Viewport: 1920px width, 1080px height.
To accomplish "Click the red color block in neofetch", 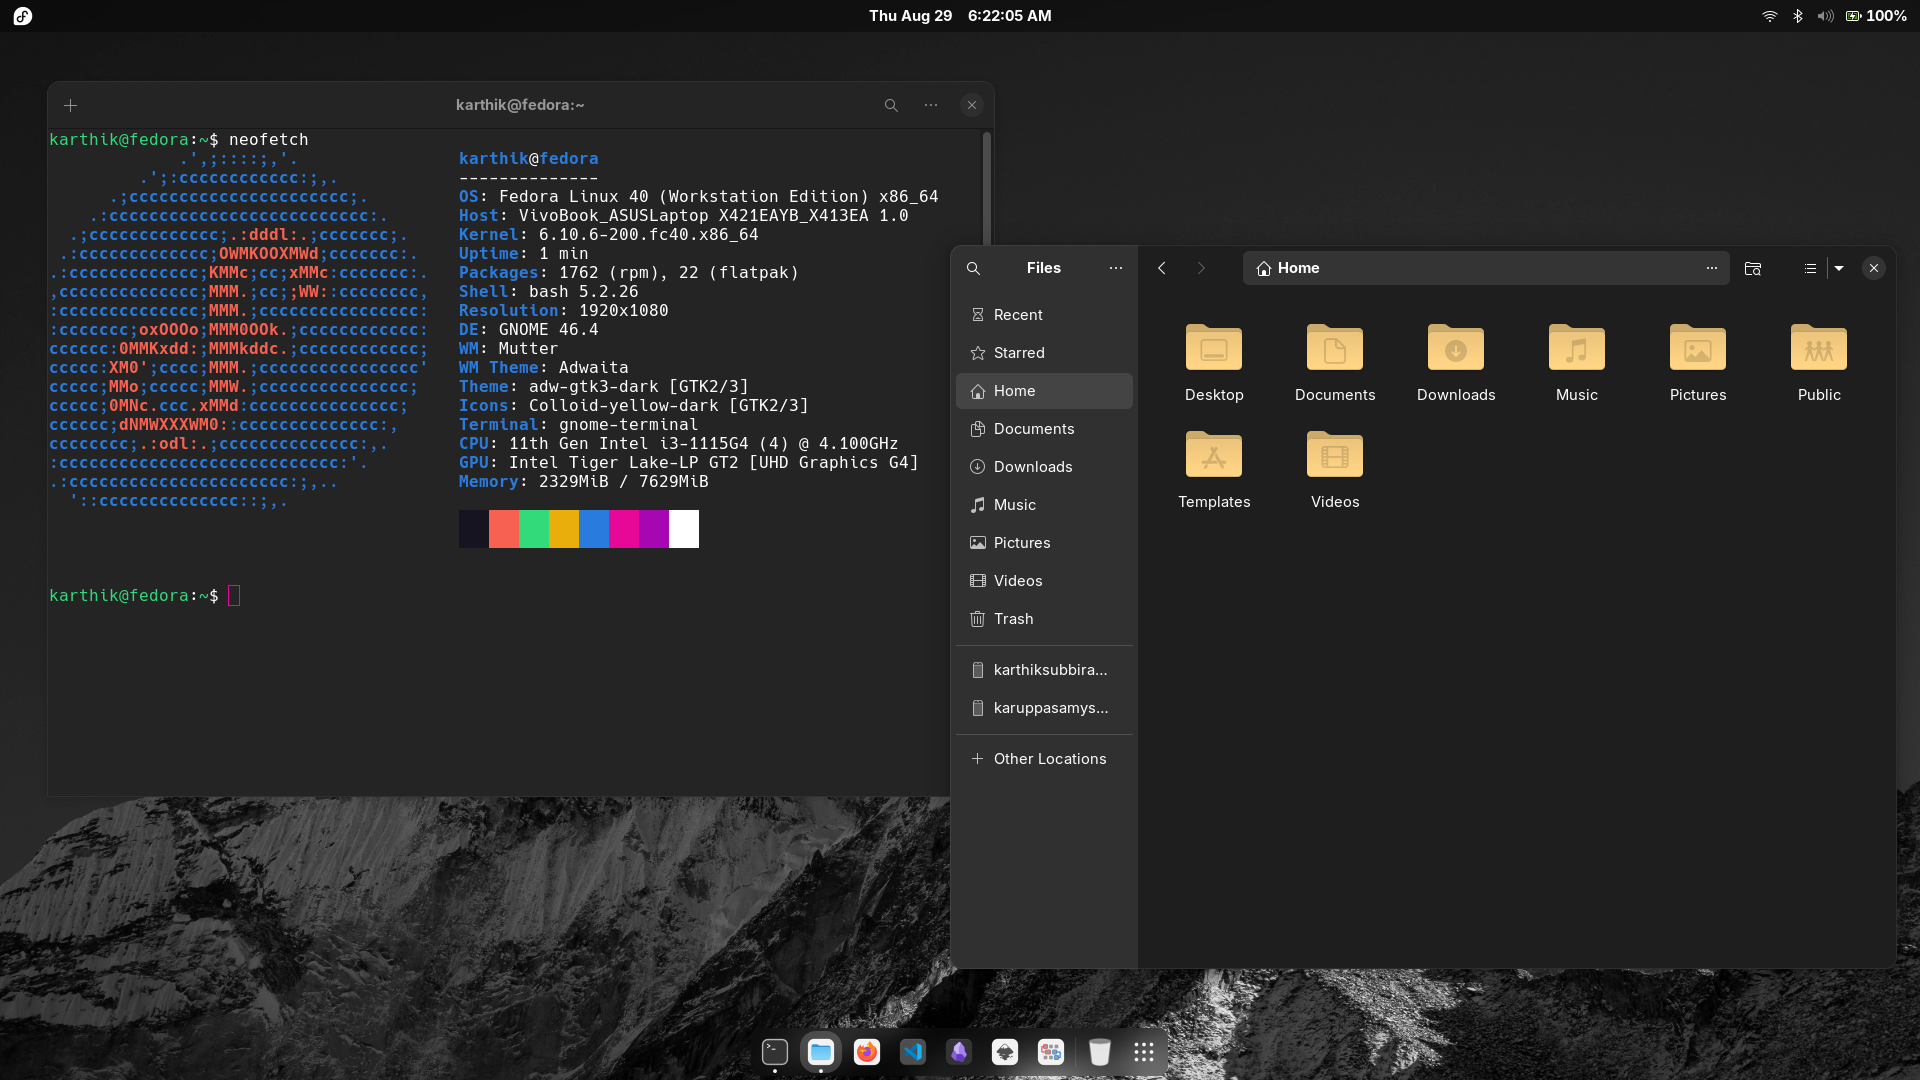I will click(x=504, y=529).
